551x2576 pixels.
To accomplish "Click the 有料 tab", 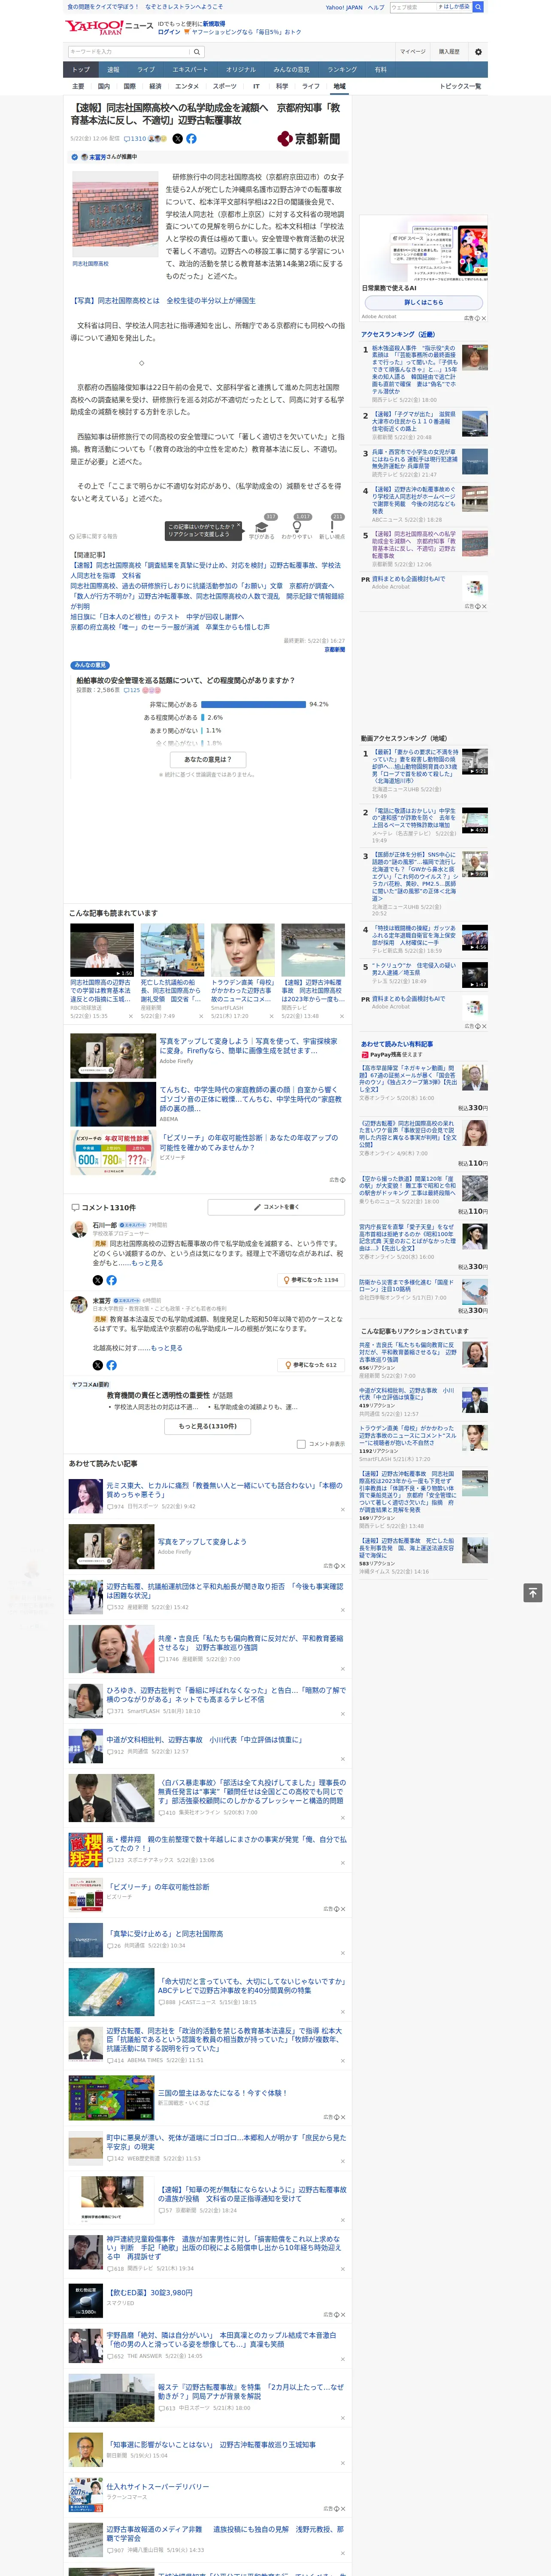I will coord(380,70).
